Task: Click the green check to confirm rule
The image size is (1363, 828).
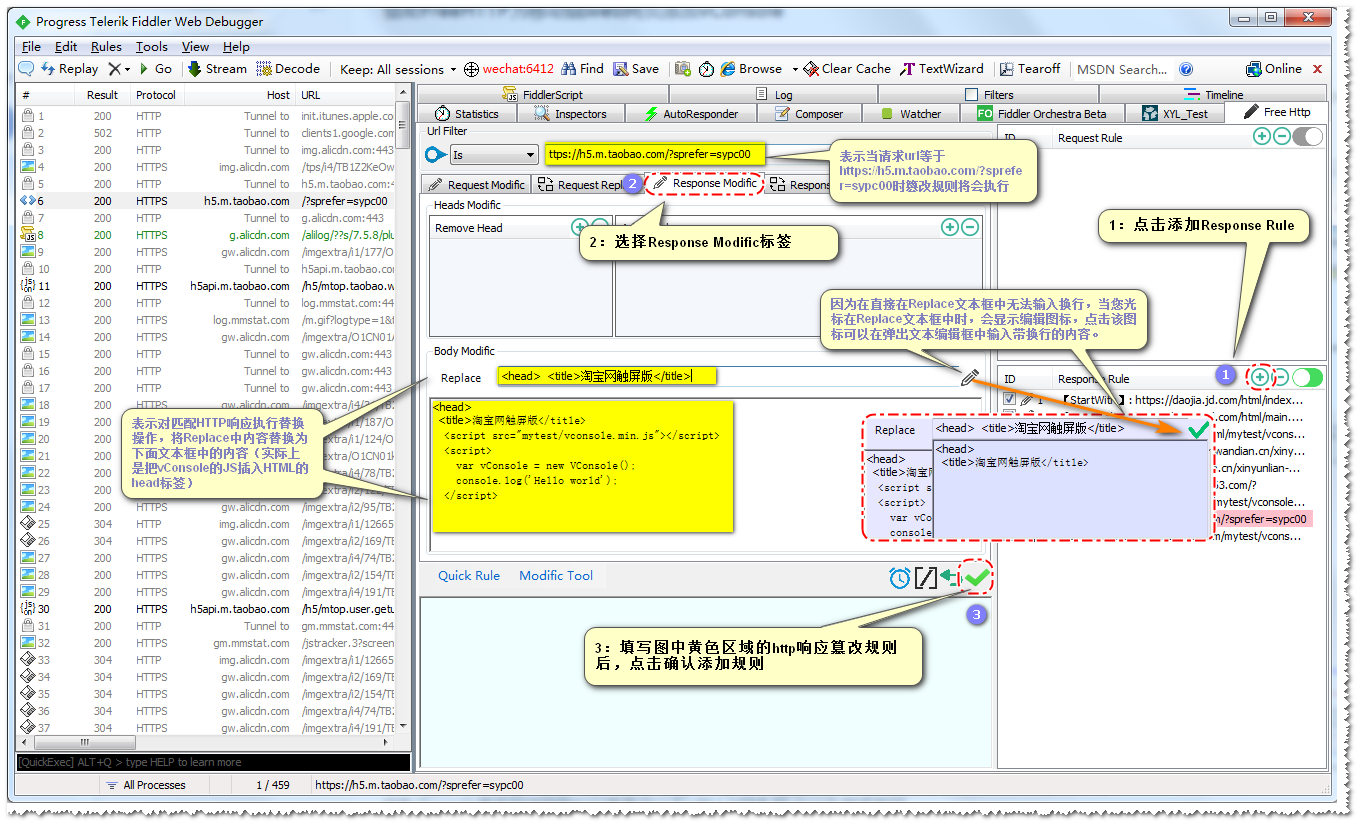Action: tap(976, 577)
